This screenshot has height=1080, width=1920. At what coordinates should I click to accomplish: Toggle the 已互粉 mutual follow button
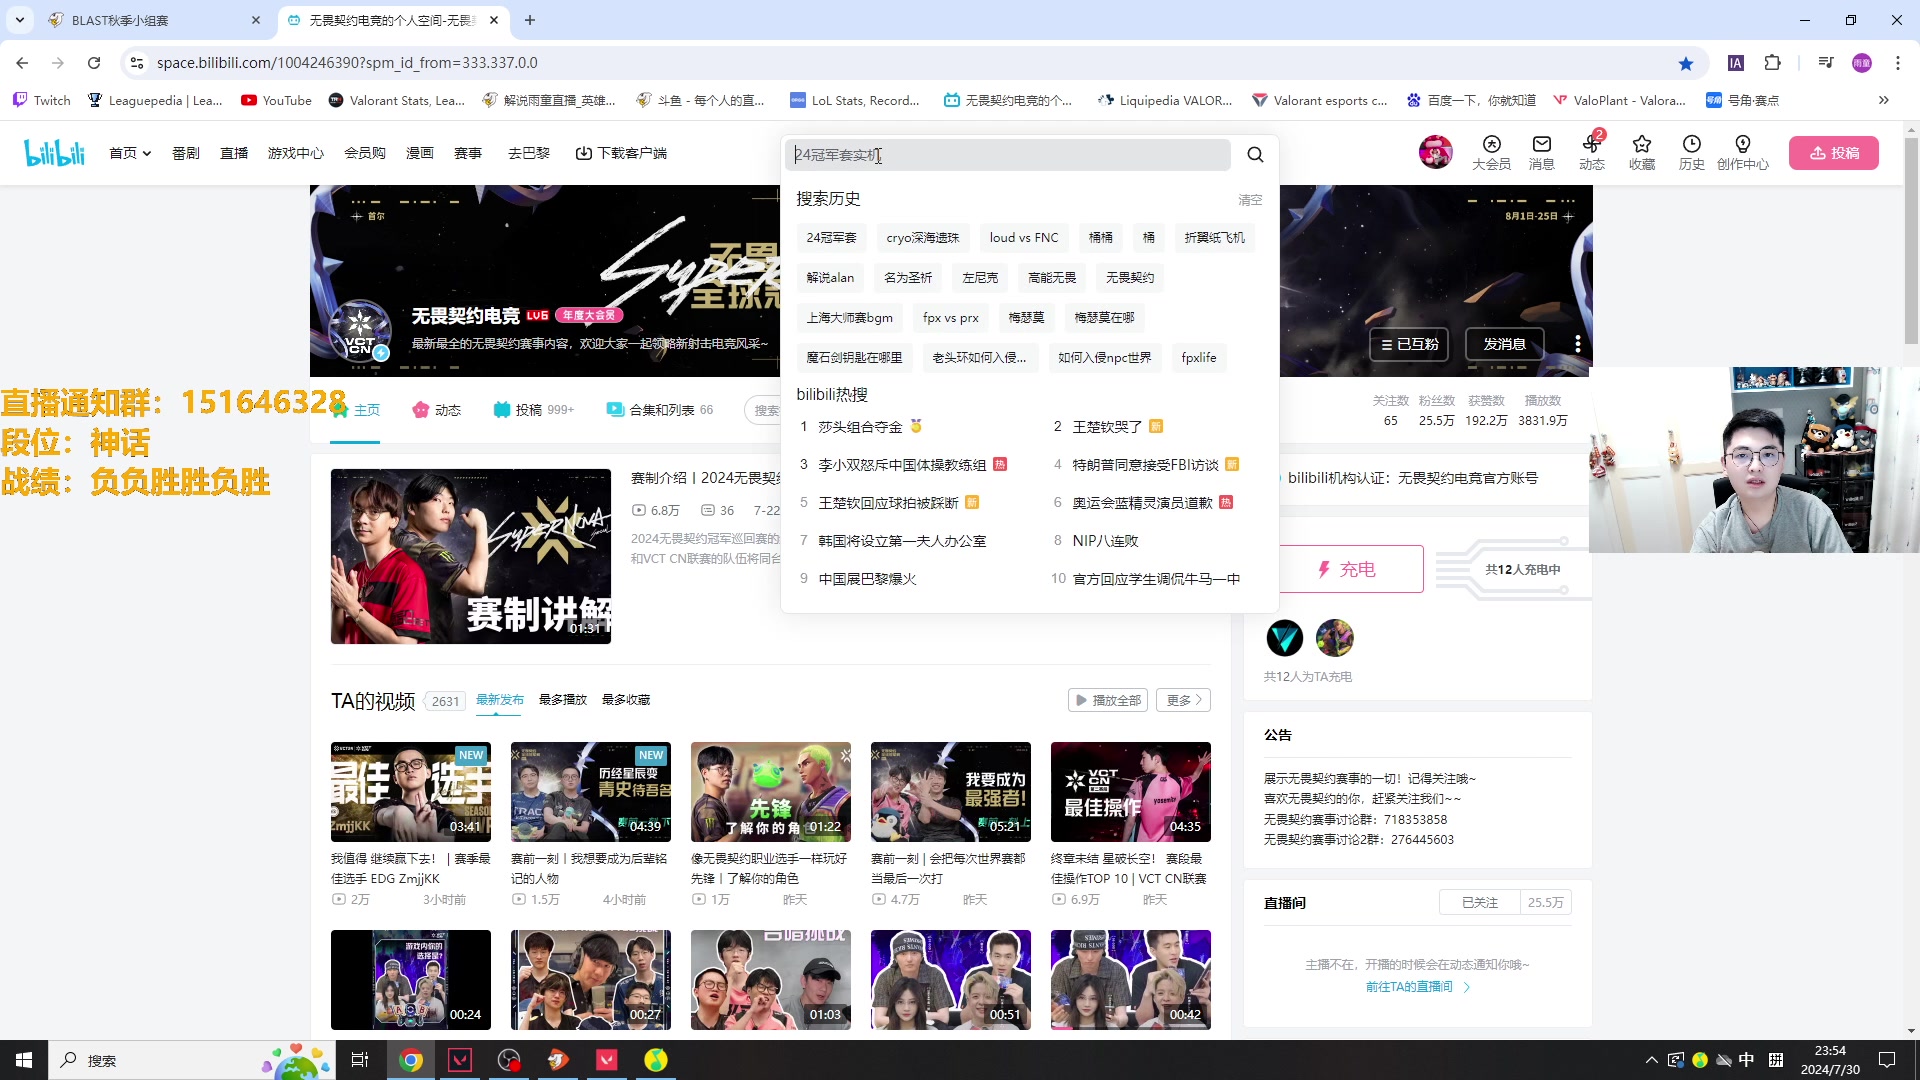pos(1409,344)
